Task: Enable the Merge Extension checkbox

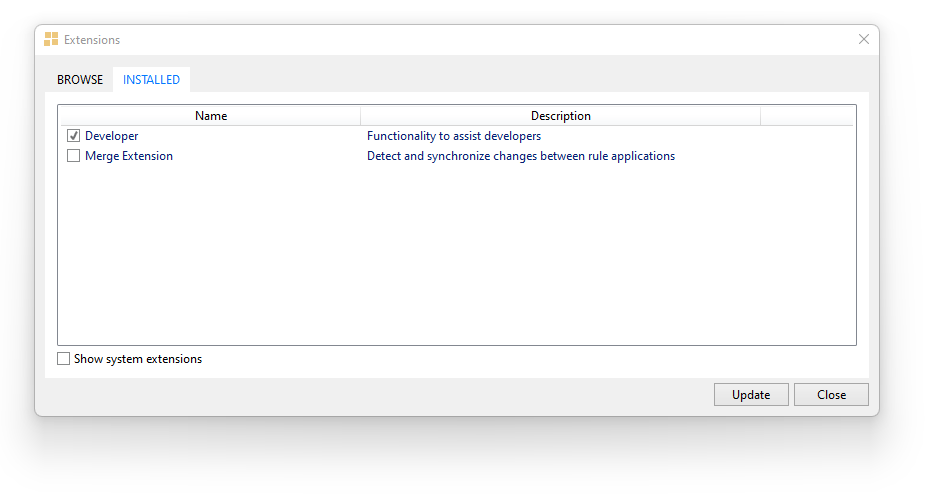Action: (74, 156)
